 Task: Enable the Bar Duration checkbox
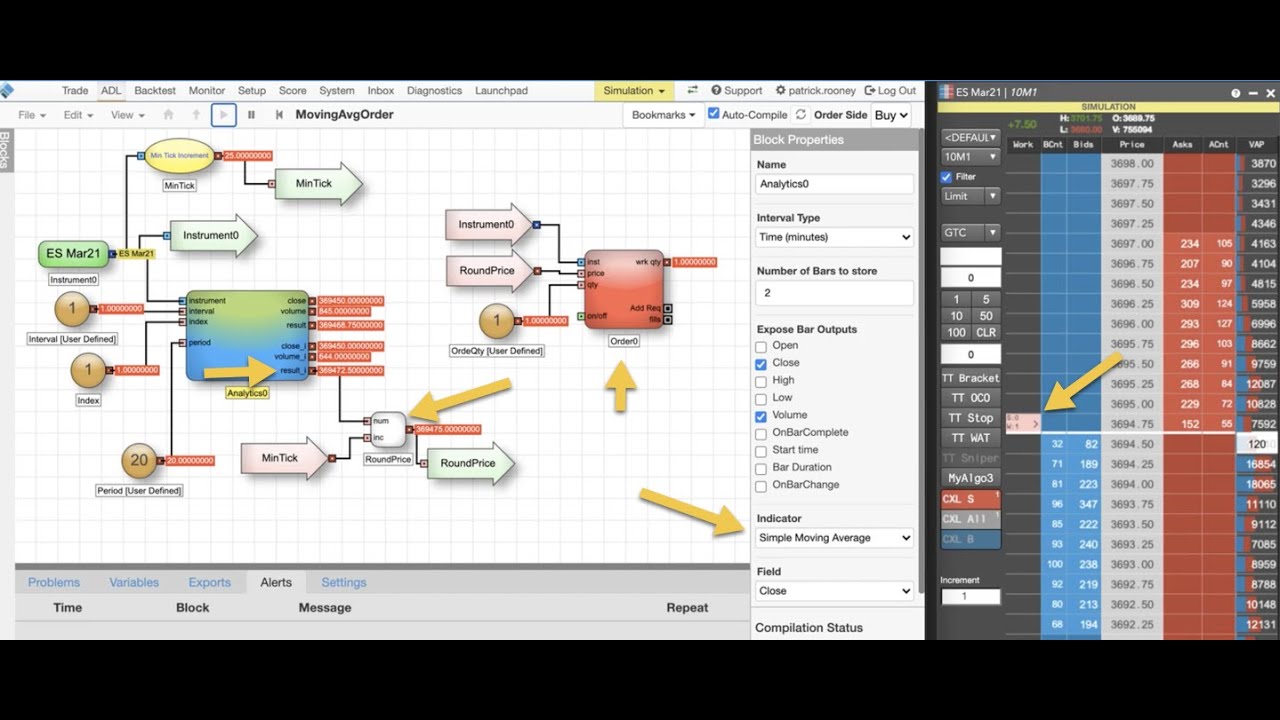pos(761,468)
